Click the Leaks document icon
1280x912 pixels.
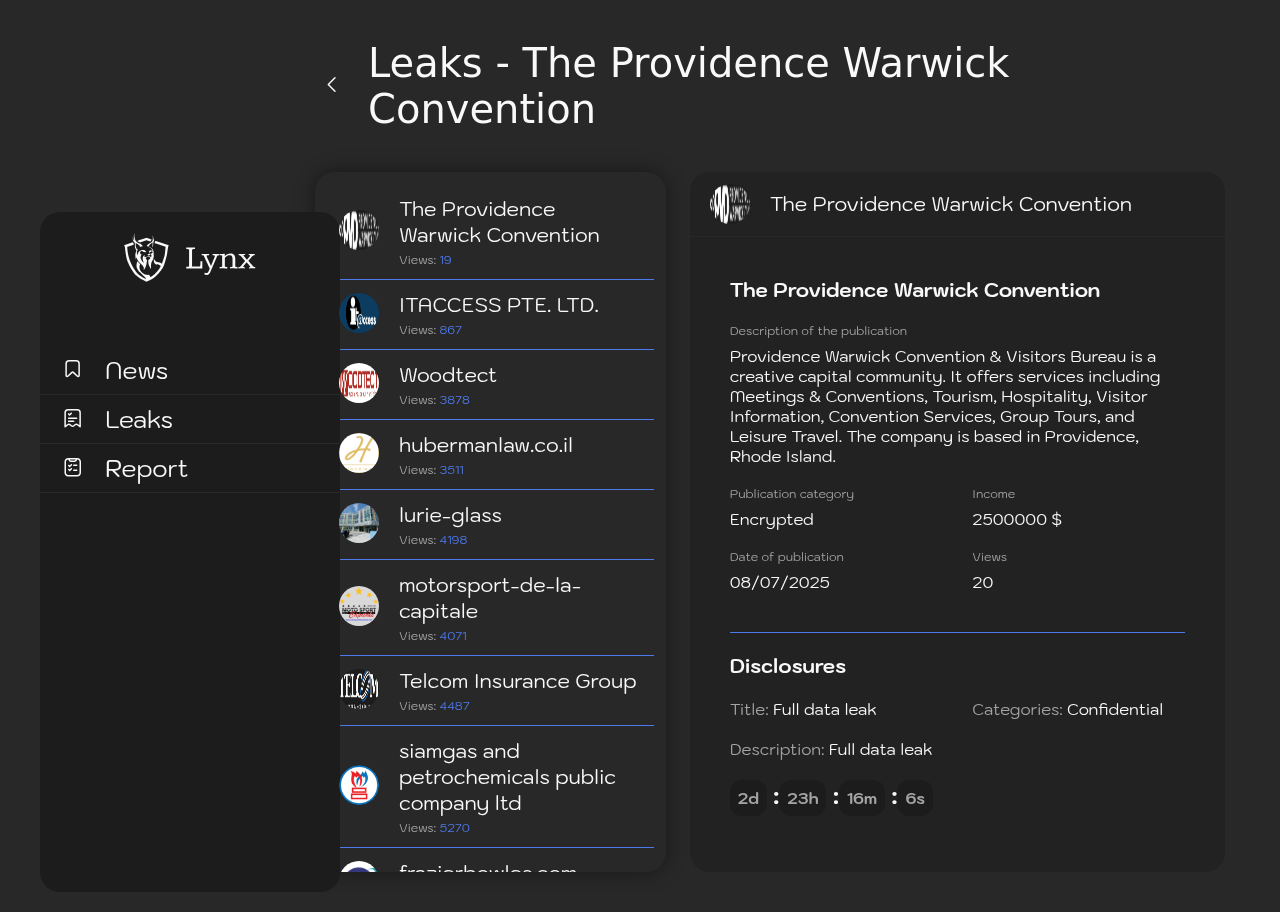[72, 418]
